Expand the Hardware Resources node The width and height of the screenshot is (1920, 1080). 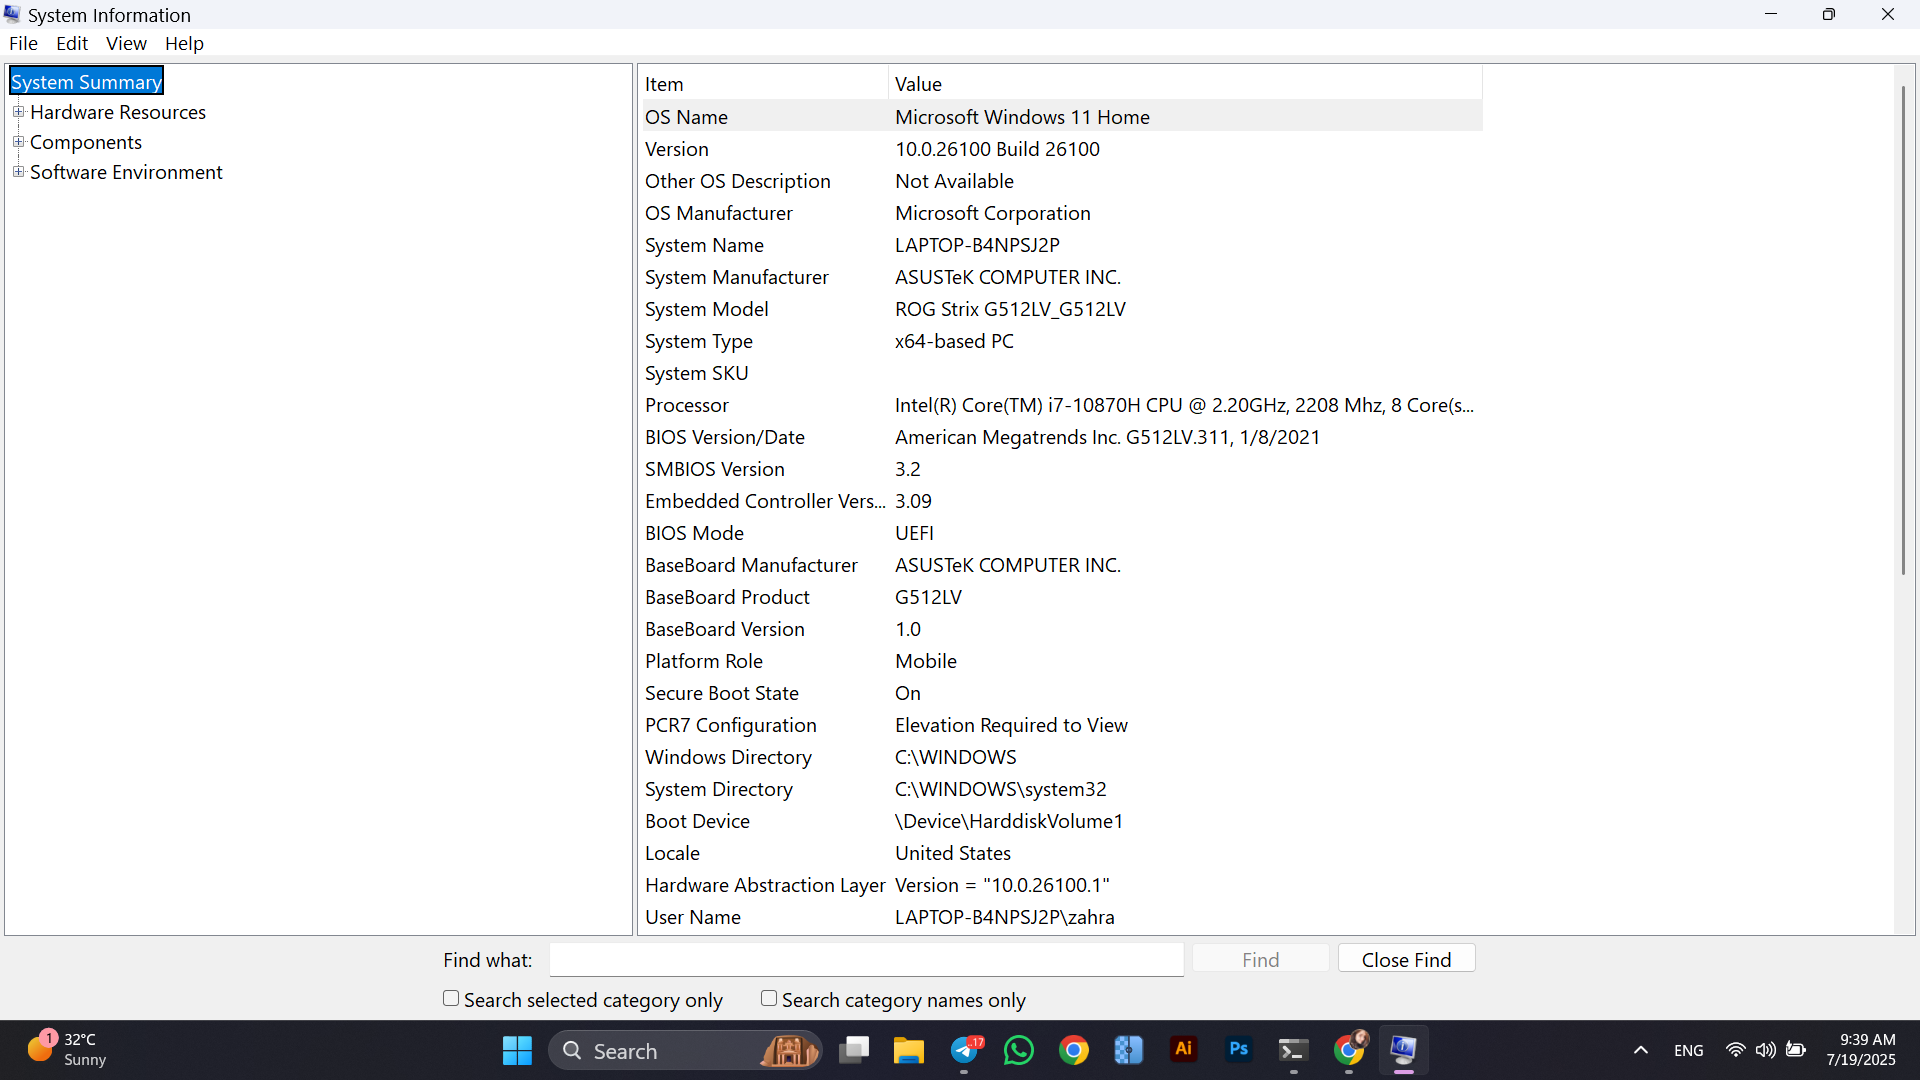coord(18,112)
